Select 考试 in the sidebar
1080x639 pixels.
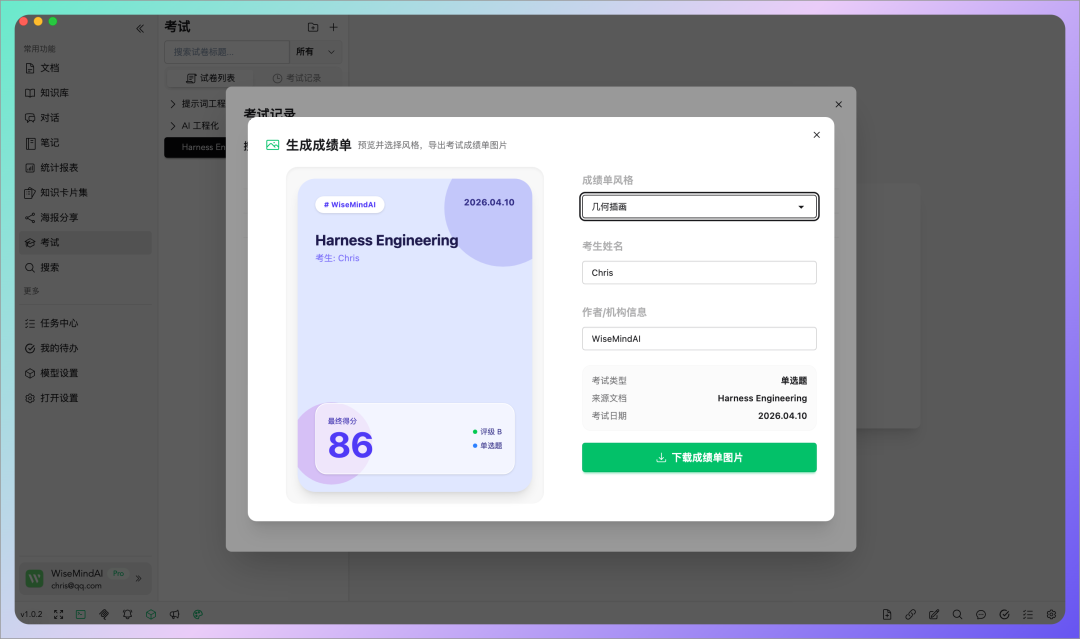(85, 242)
